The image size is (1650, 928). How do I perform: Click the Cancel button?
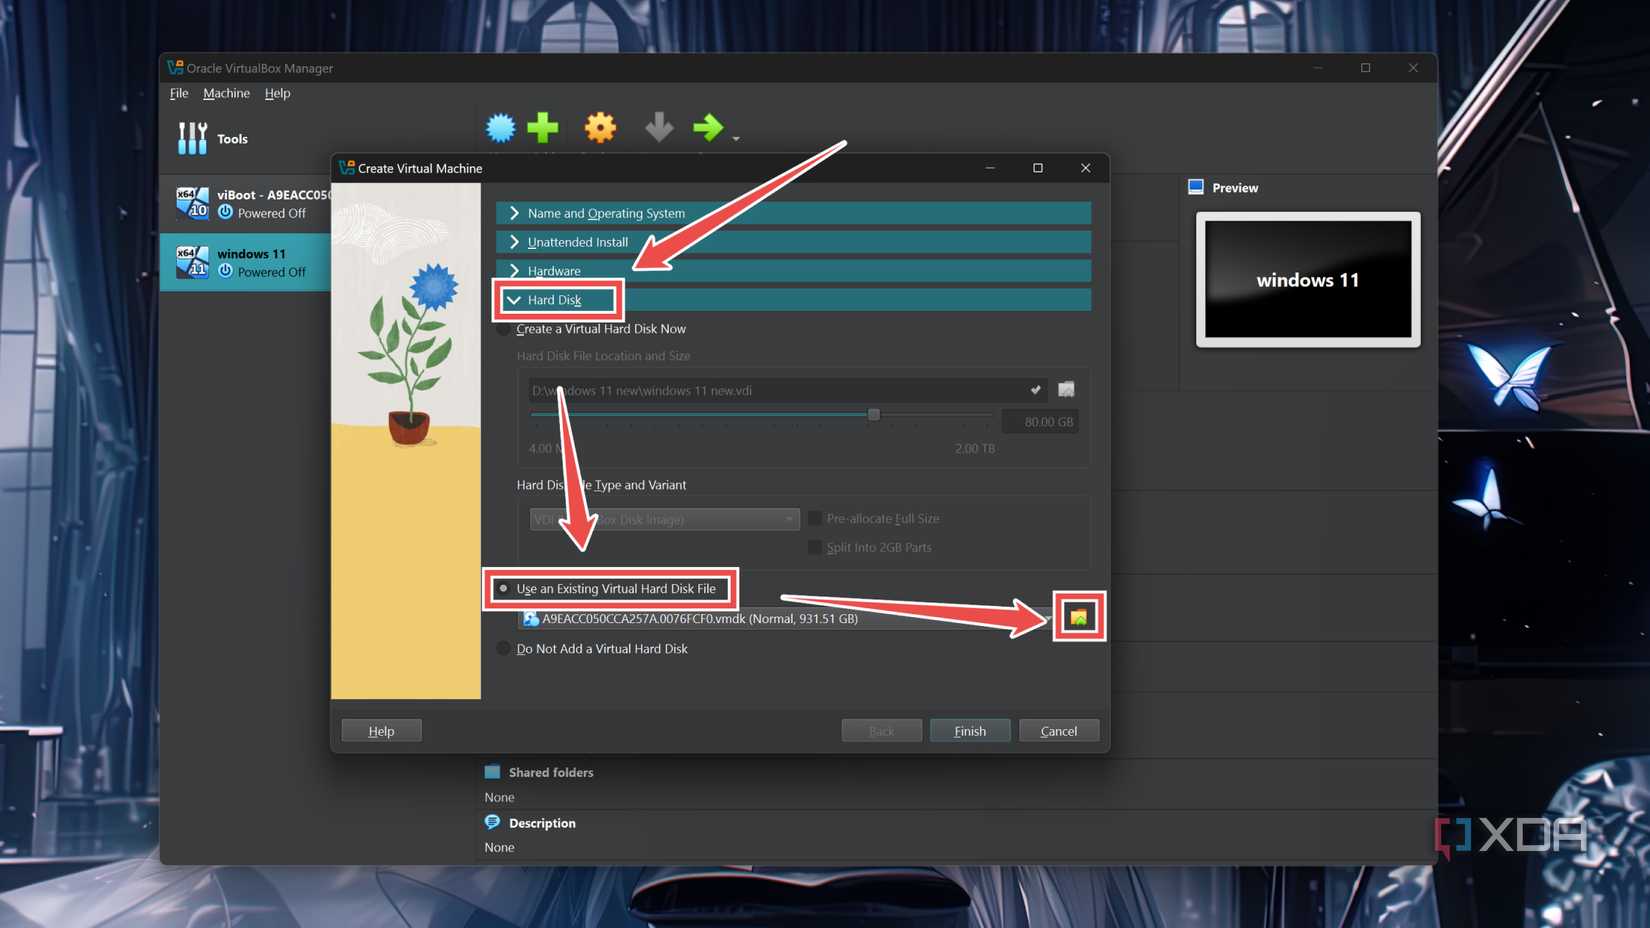click(1058, 731)
